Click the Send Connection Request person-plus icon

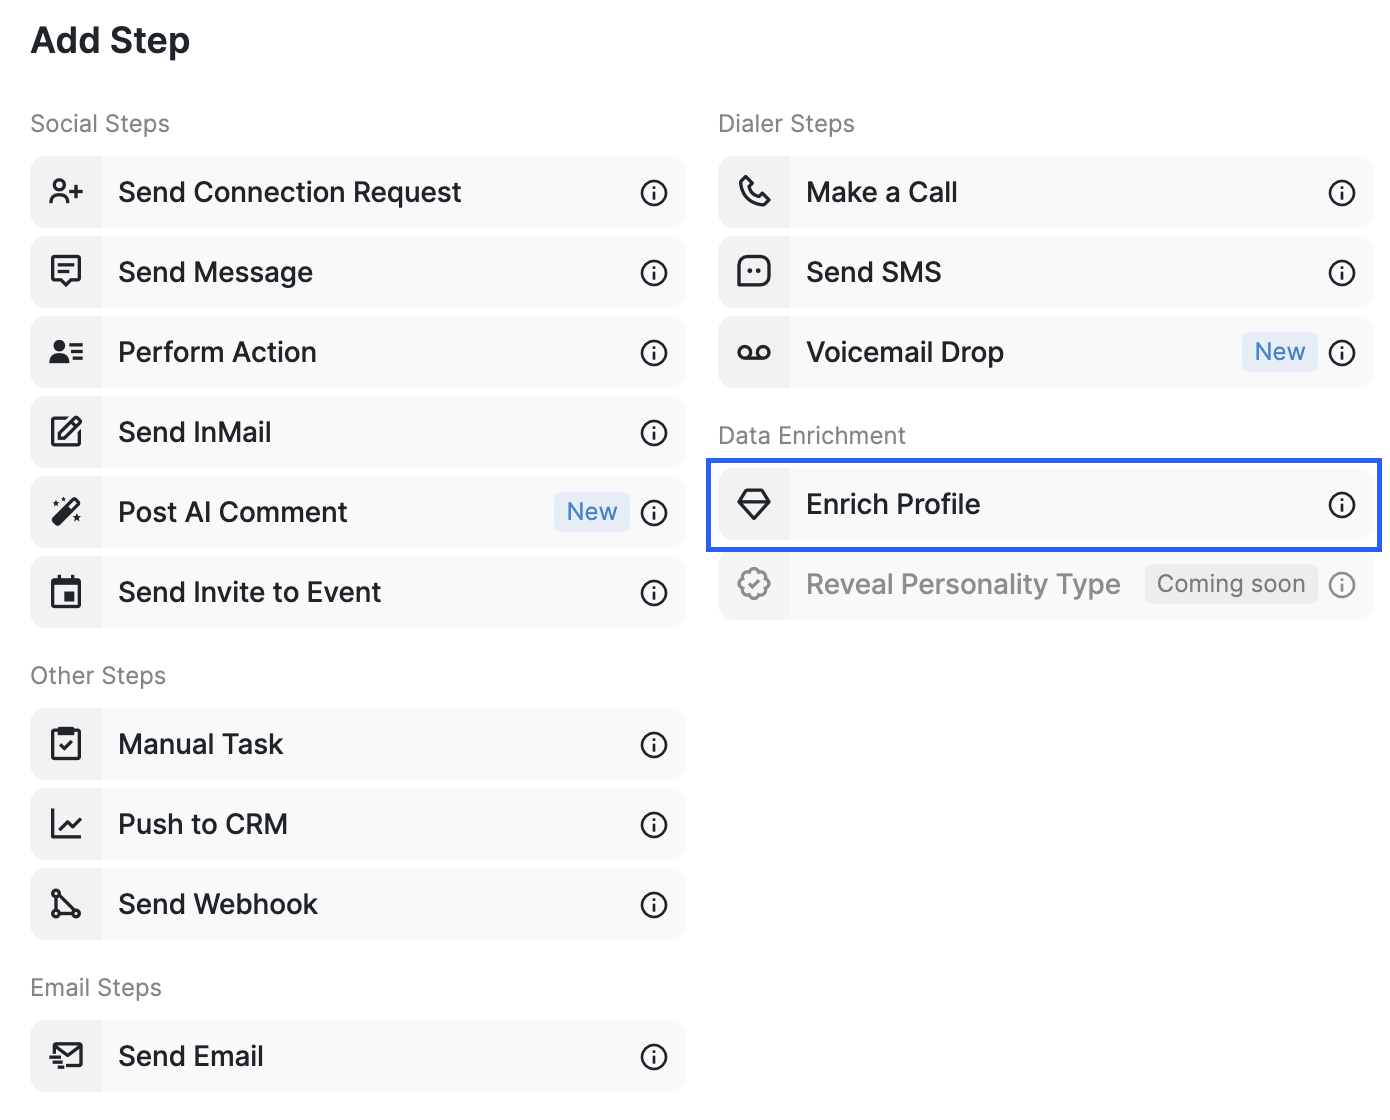(66, 192)
